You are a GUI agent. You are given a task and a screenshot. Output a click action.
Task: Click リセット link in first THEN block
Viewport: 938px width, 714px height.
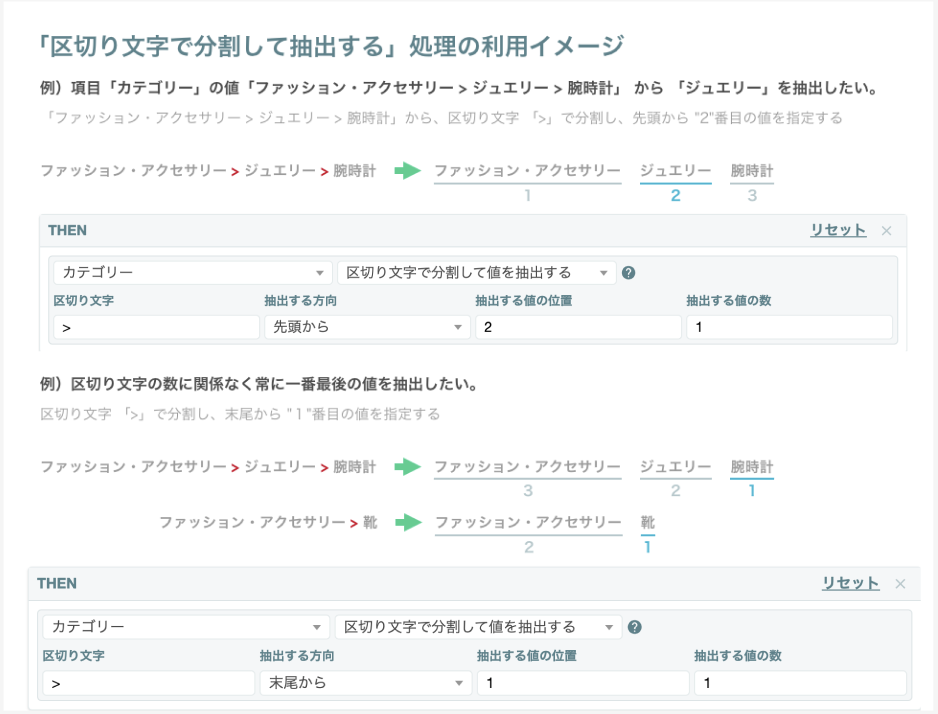tap(838, 230)
